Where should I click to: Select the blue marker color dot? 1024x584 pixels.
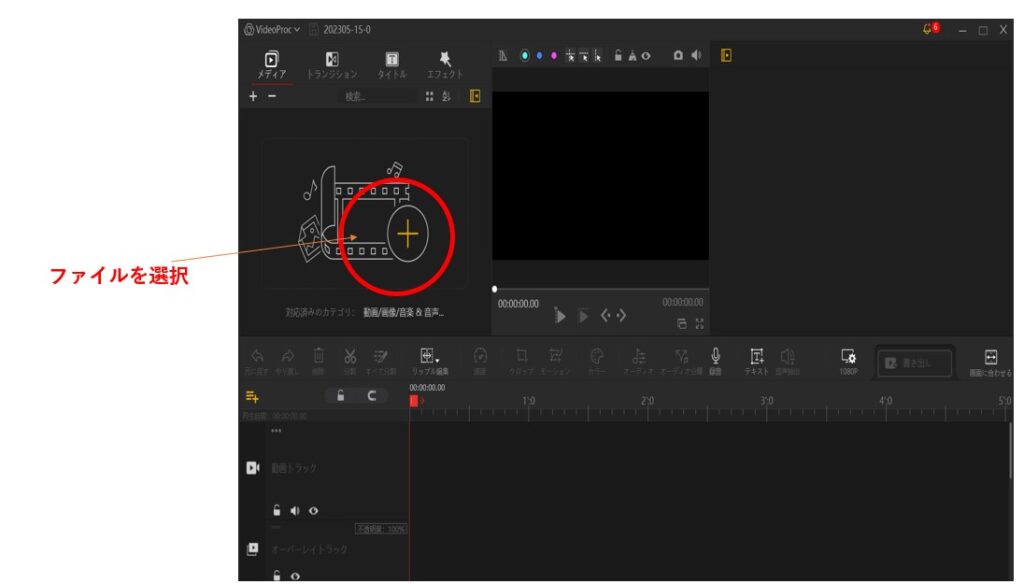pyautogui.click(x=539, y=56)
